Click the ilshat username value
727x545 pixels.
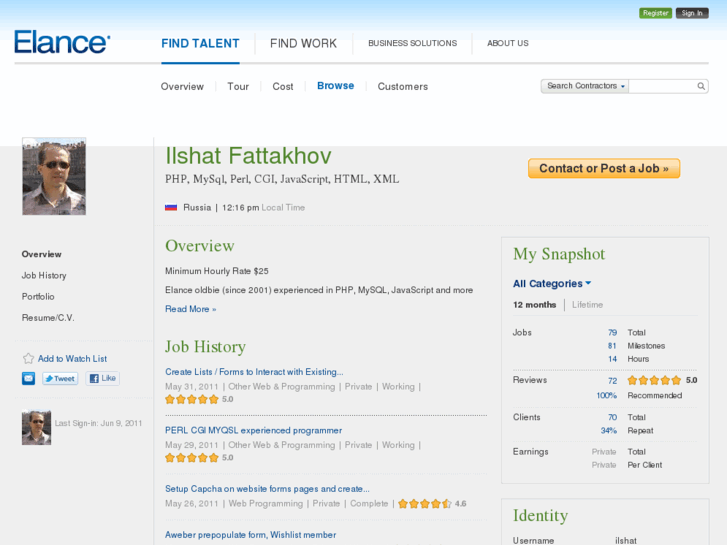625,541
